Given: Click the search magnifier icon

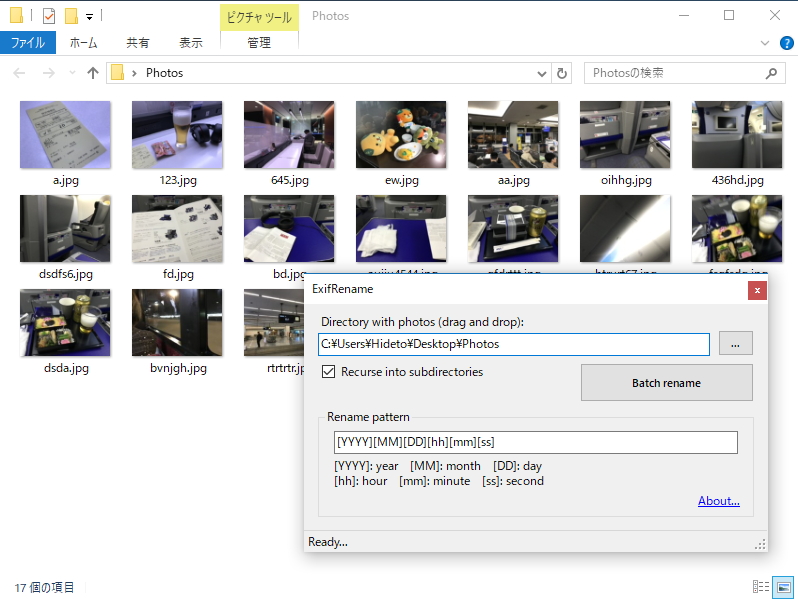Looking at the screenshot, I should (772, 73).
